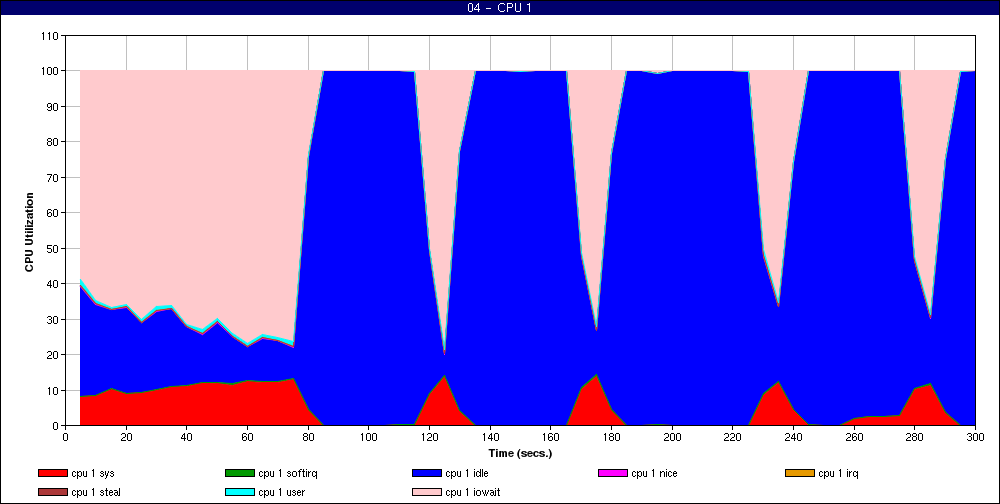Image resolution: width=1000 pixels, height=504 pixels.
Task: Click the cyan cpu 1 user legend swatch
Action: tap(239, 493)
